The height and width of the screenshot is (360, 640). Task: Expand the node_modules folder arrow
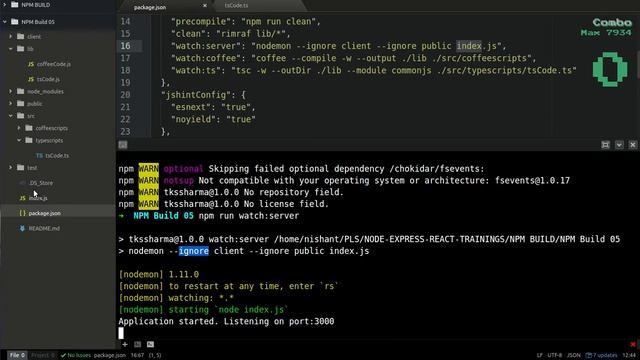11,91
